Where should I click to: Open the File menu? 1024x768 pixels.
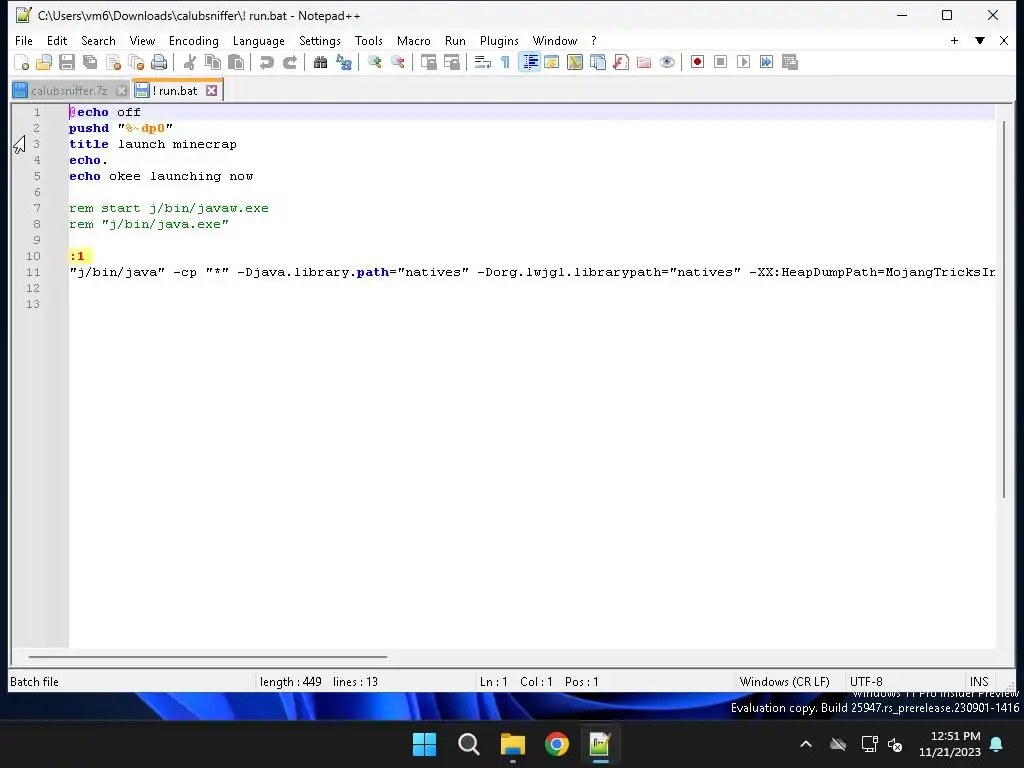pos(24,40)
